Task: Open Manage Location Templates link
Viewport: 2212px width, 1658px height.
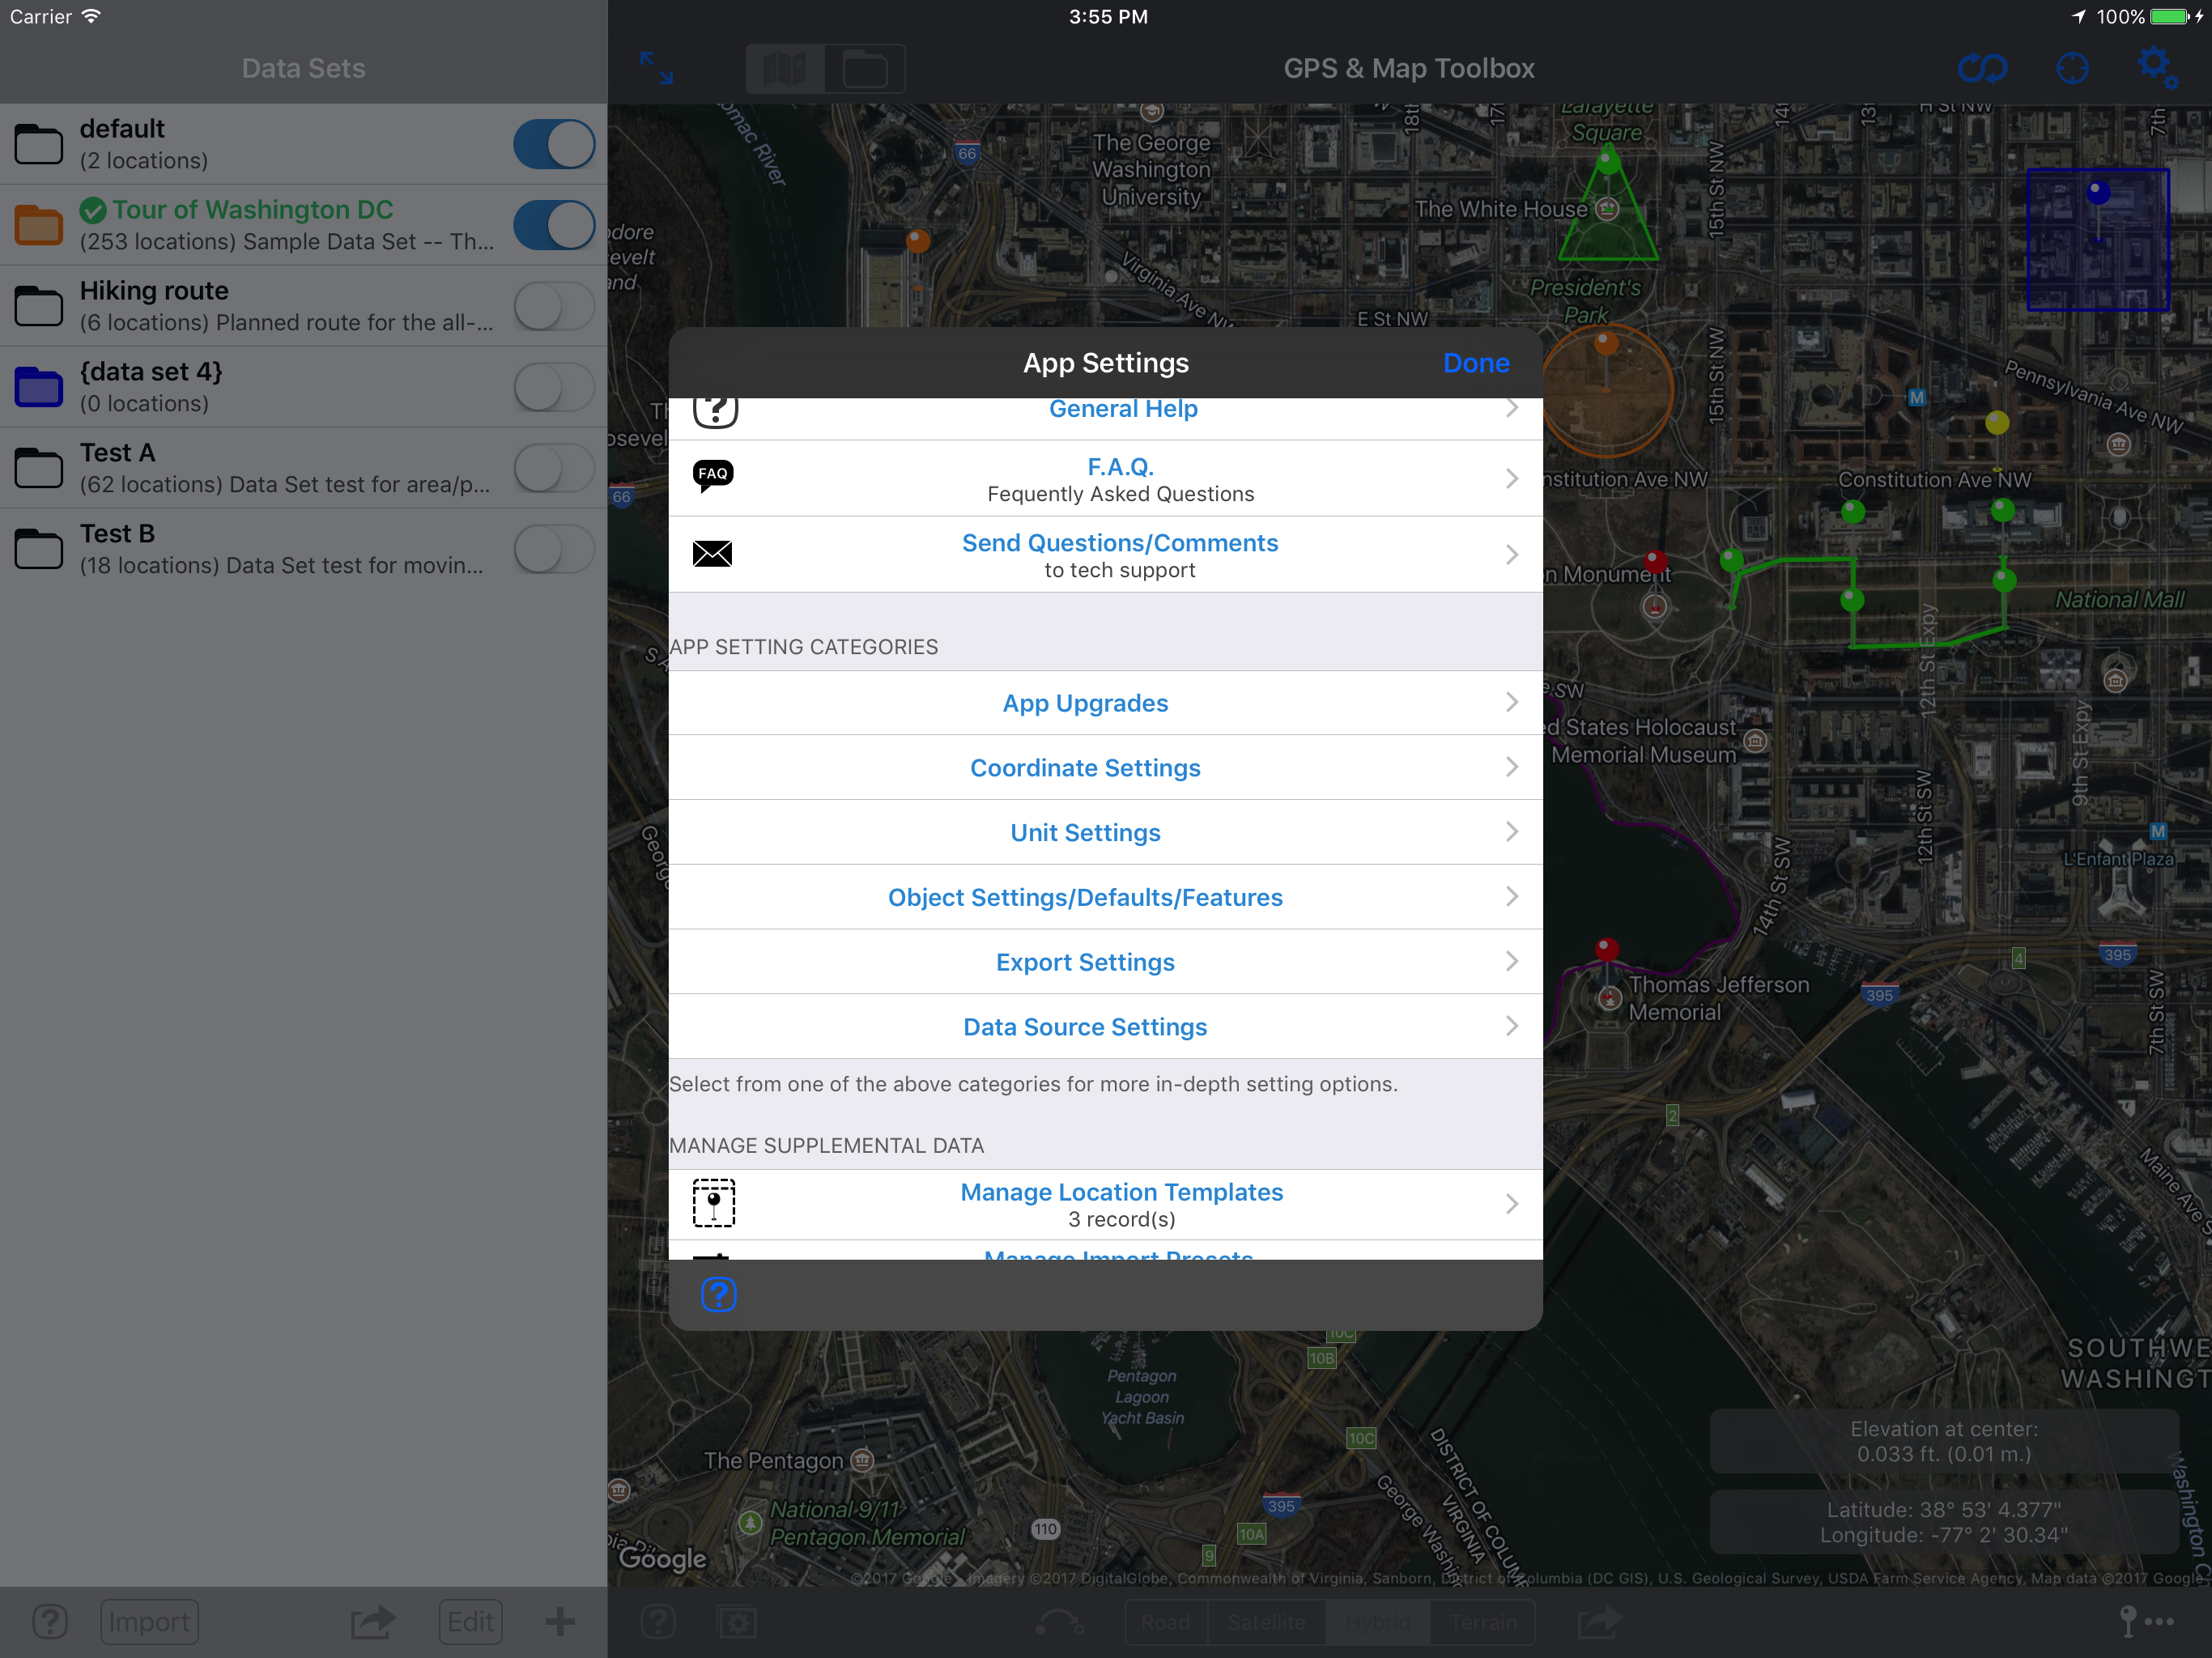Action: [1121, 1192]
